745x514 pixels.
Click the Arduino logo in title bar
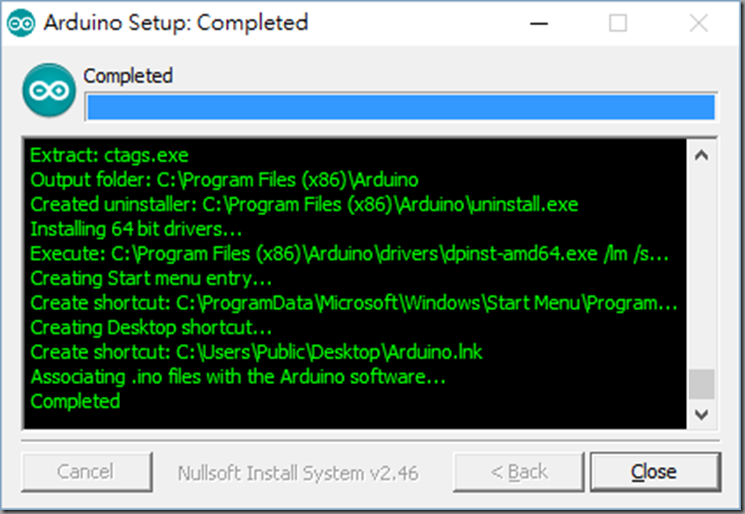(21, 23)
